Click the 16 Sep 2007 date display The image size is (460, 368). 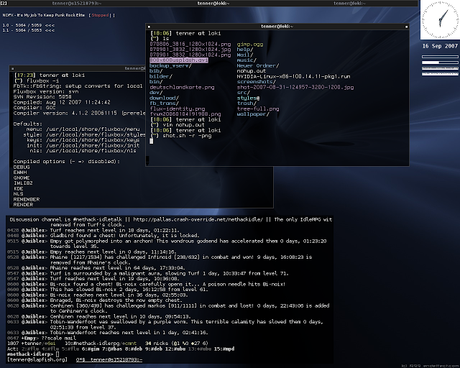[440, 46]
